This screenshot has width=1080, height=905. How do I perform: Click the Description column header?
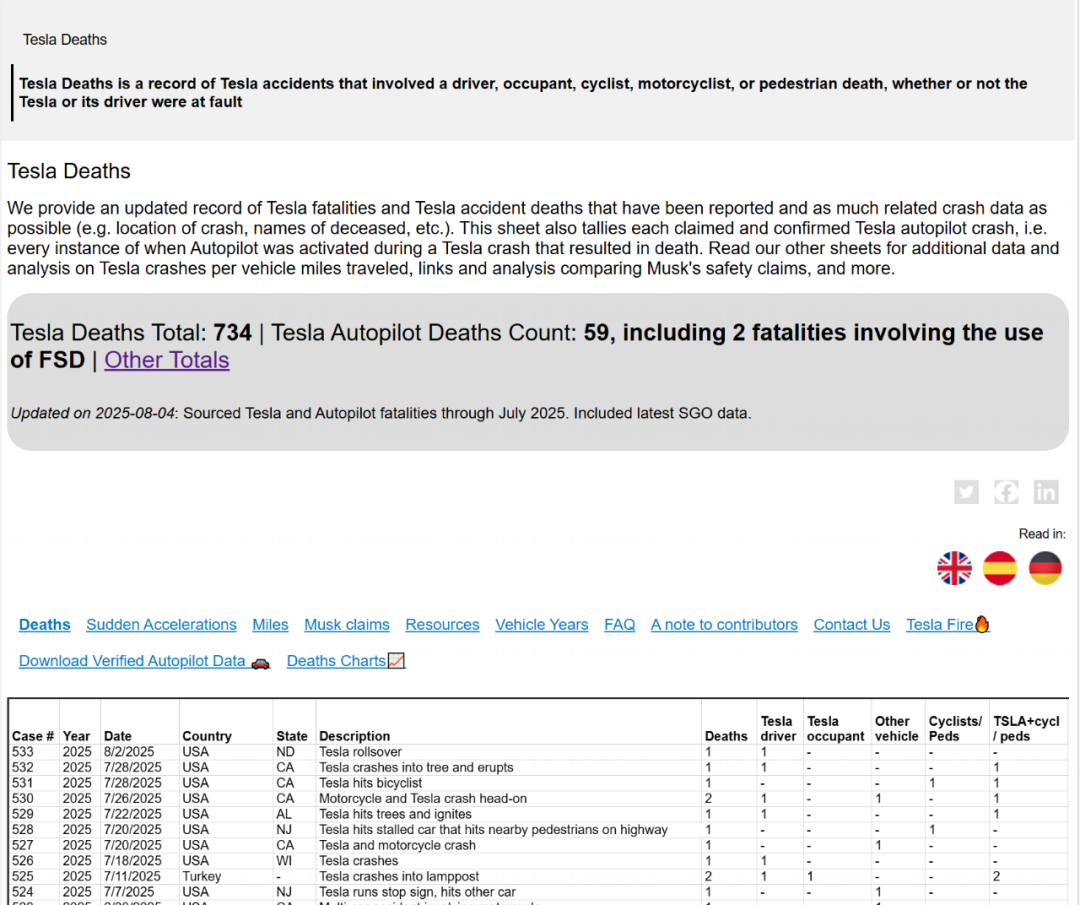(x=354, y=736)
